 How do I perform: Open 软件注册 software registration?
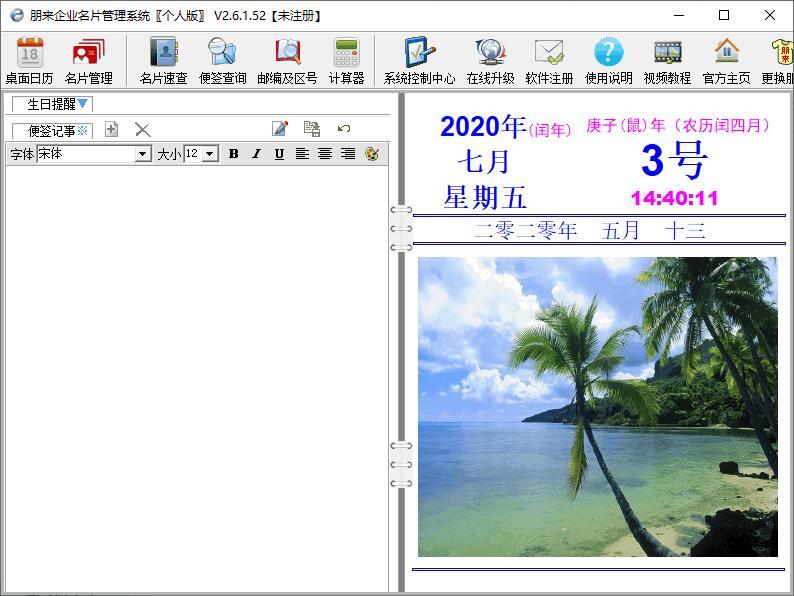[549, 60]
